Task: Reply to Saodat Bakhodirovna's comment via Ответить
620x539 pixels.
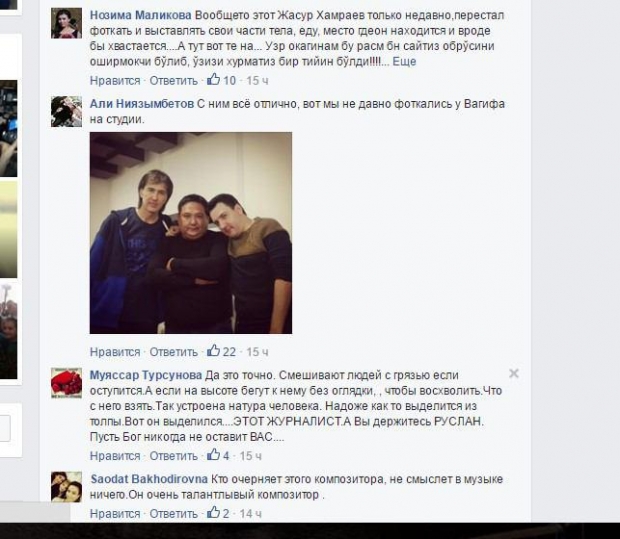Action: pyautogui.click(x=174, y=514)
